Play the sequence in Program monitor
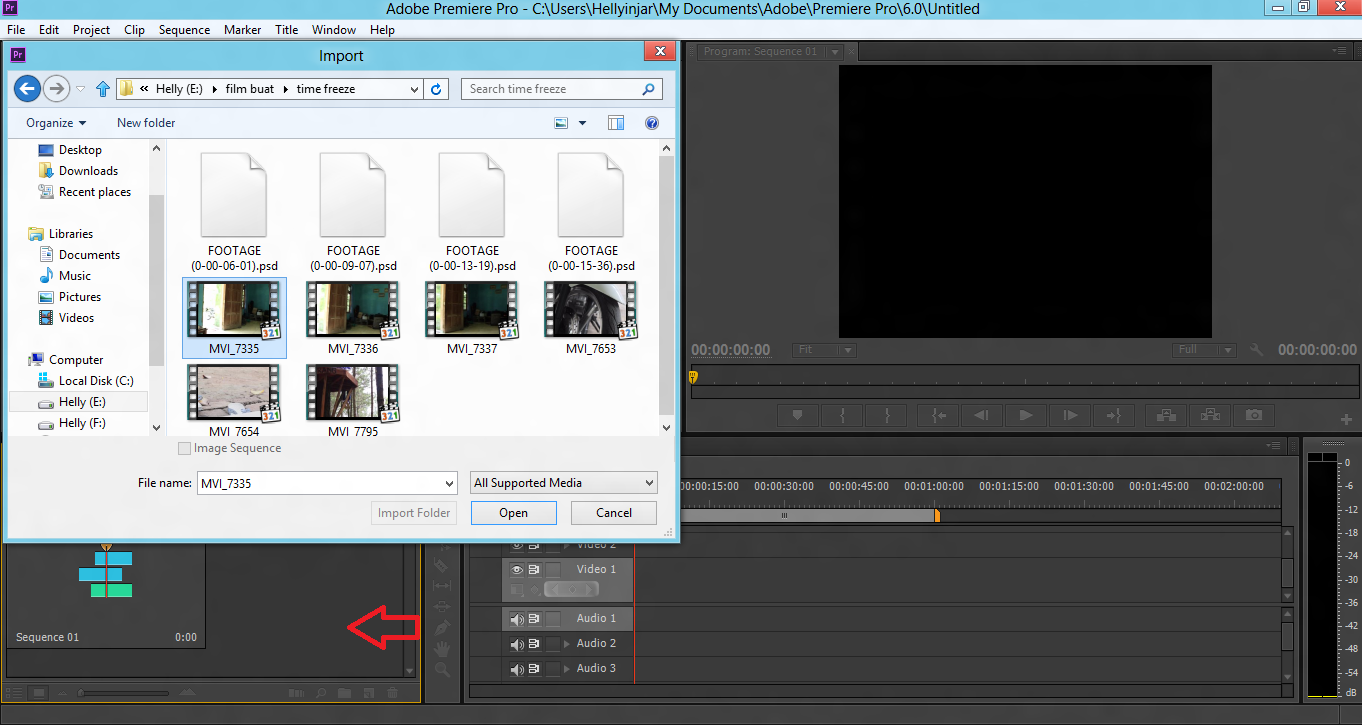1362x725 pixels. 1025,415
